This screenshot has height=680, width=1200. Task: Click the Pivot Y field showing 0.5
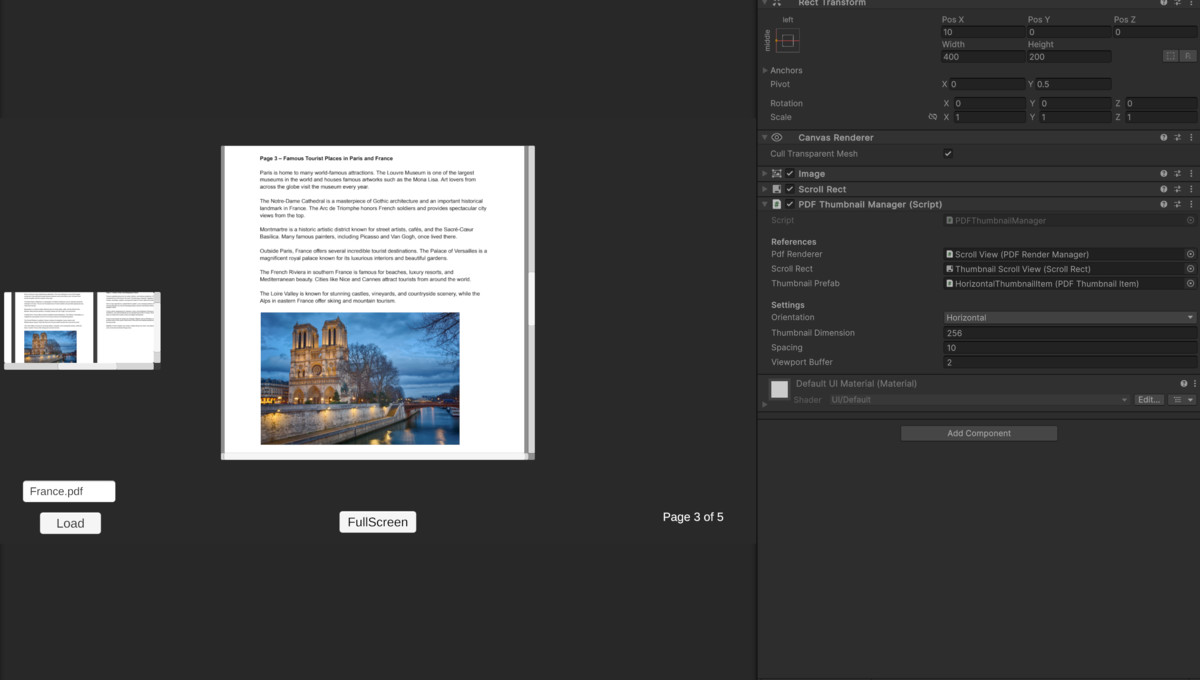tap(1075, 84)
